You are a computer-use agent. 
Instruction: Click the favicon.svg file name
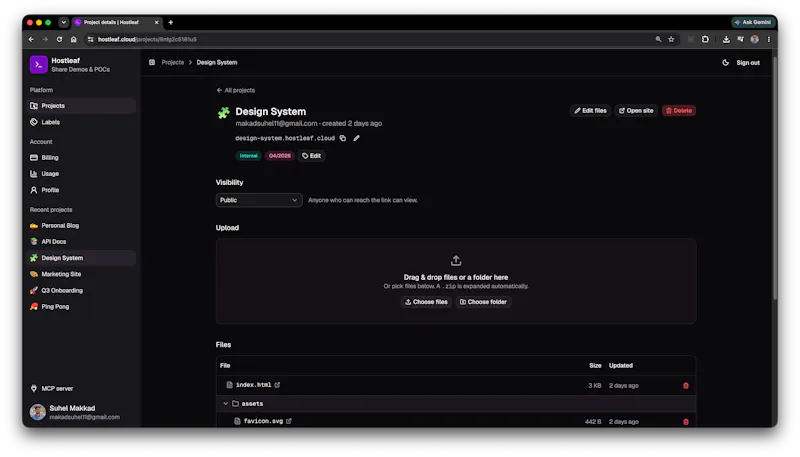263,421
